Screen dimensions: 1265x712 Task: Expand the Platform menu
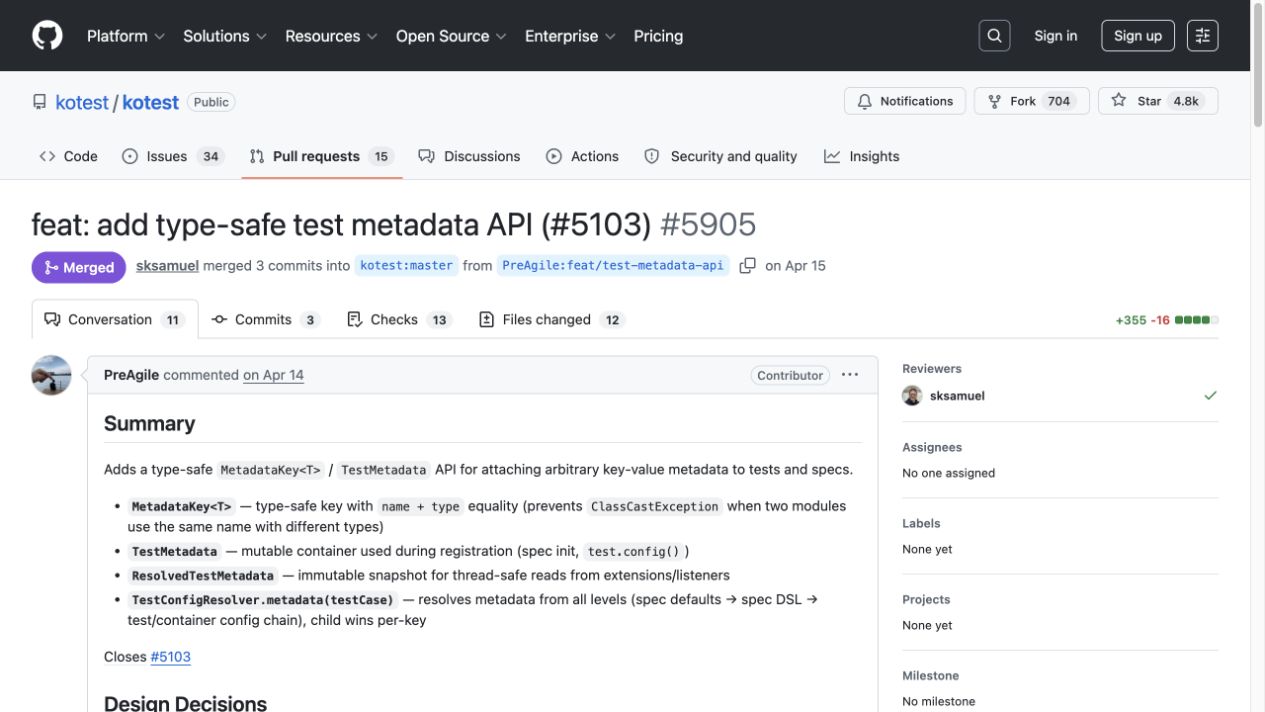[x=125, y=36]
